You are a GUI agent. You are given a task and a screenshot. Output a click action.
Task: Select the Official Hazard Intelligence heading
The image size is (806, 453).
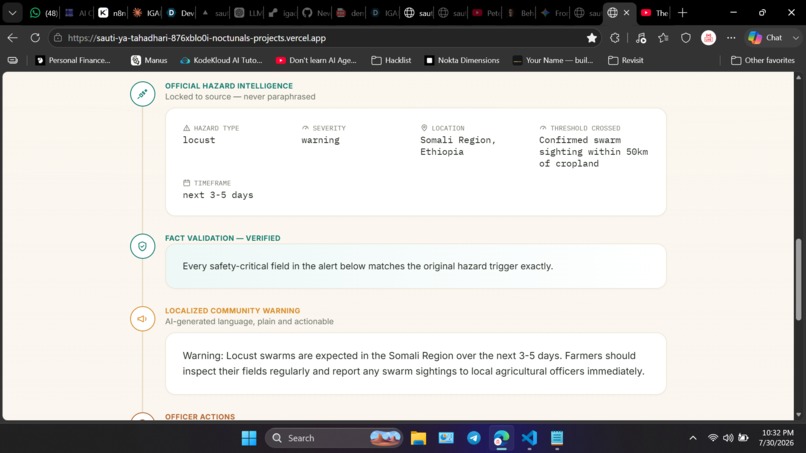pos(229,86)
